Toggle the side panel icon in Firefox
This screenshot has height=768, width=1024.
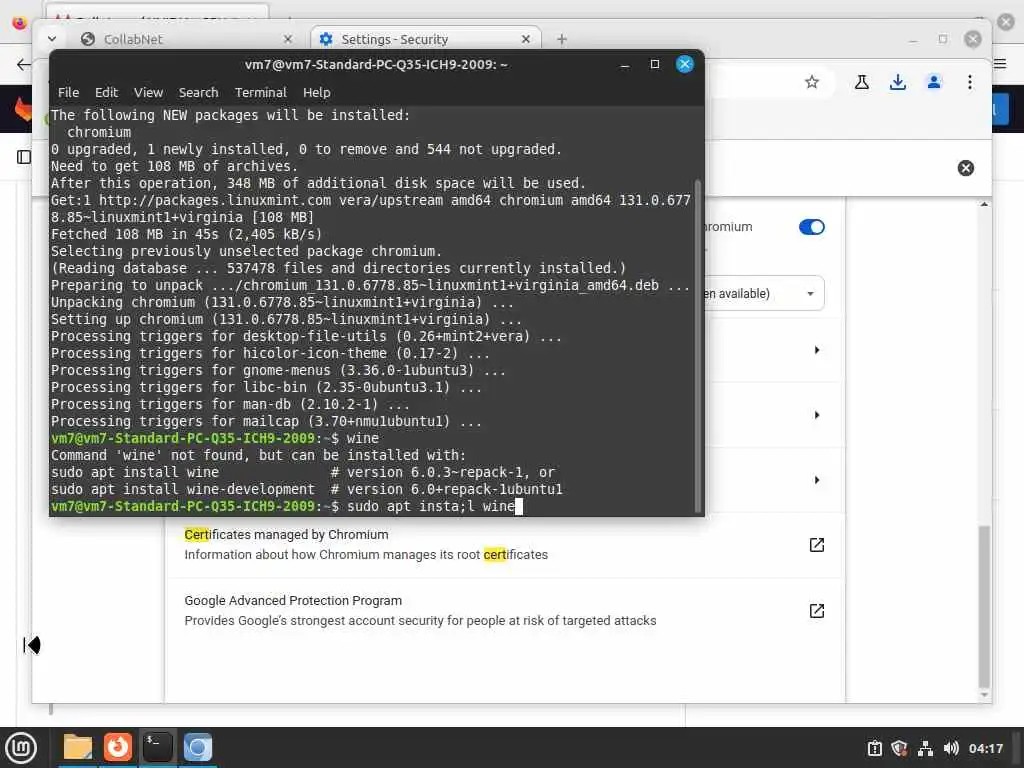(x=24, y=157)
